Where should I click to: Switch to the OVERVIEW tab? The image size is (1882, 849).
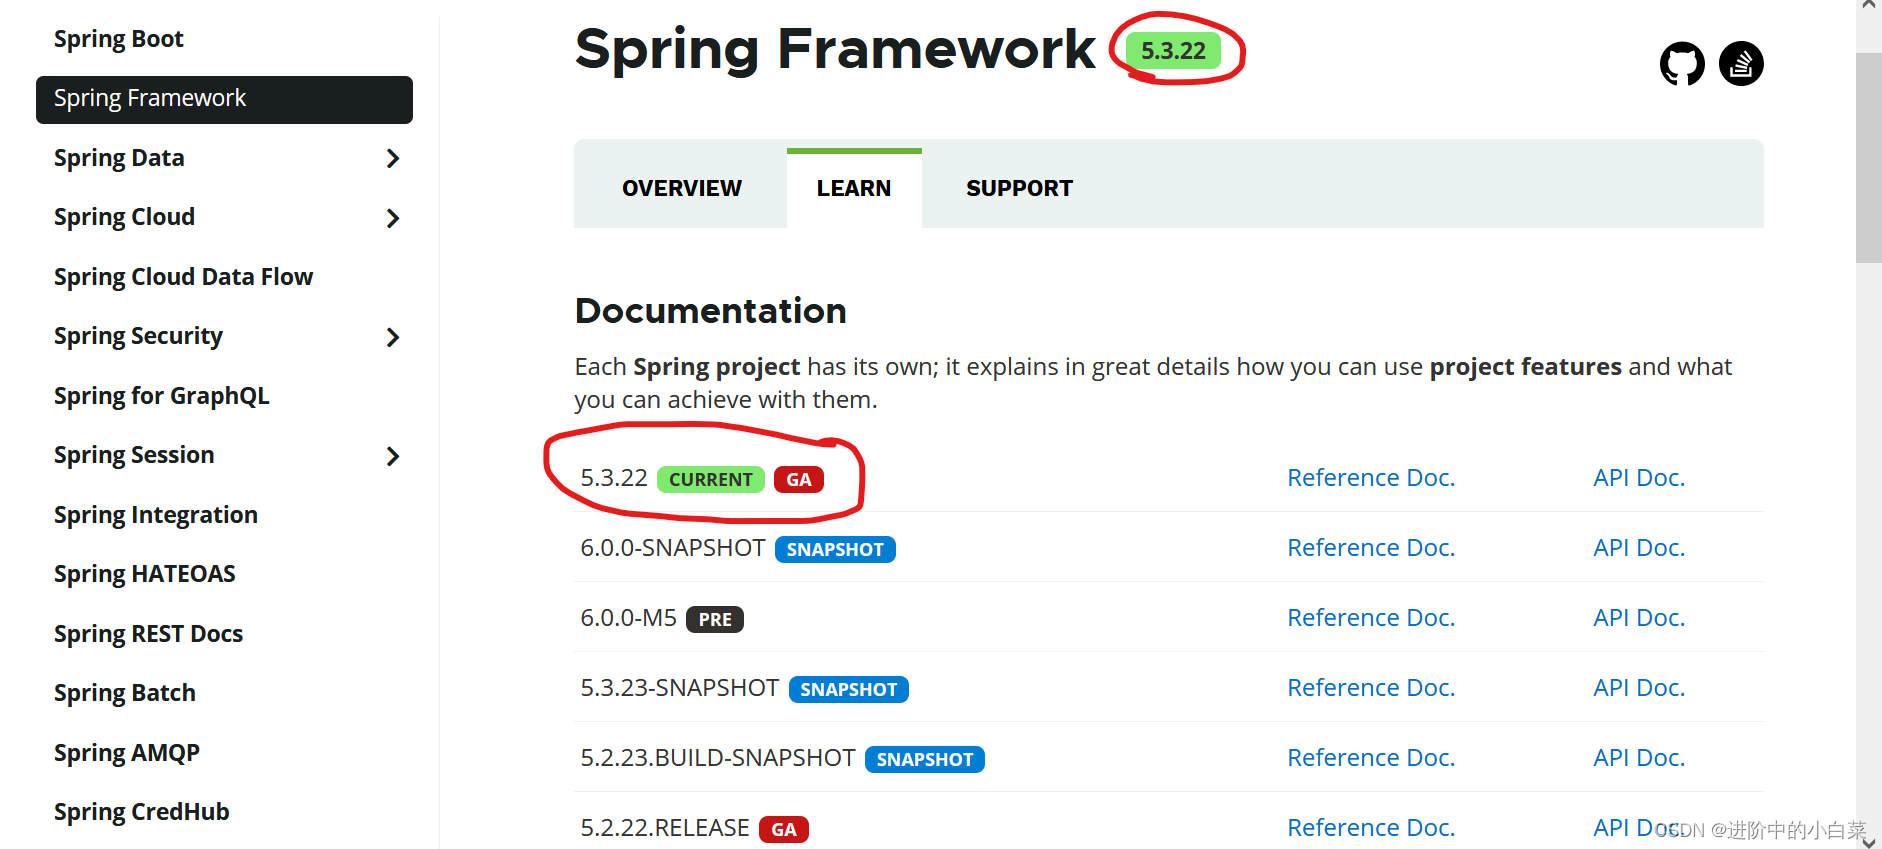[681, 188]
